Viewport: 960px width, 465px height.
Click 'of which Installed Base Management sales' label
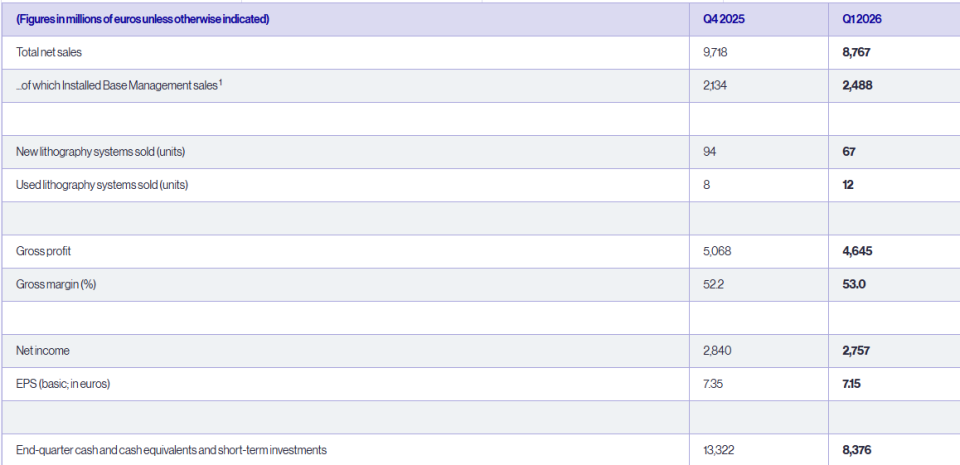[x=117, y=86]
